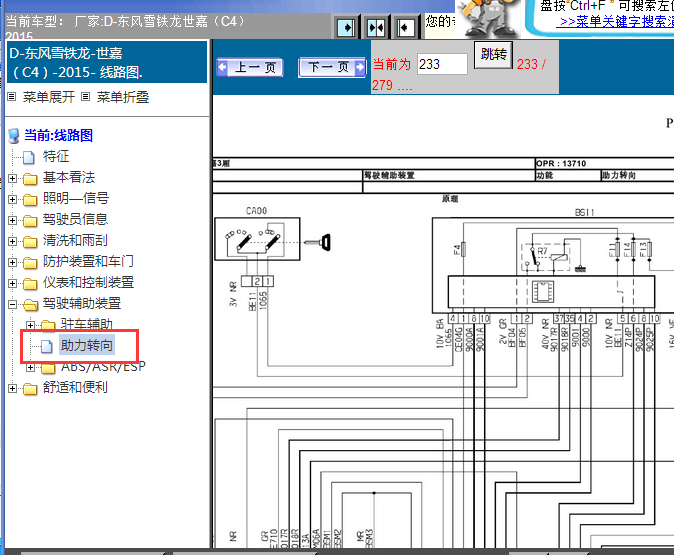Click the BSI1 module label in diagram
Viewport: 674px width, 555px height.
[584, 212]
